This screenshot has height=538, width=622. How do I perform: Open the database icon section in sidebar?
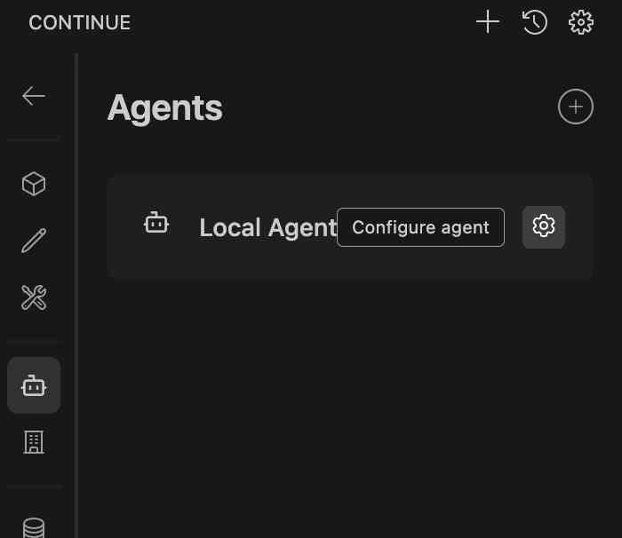click(x=34, y=526)
